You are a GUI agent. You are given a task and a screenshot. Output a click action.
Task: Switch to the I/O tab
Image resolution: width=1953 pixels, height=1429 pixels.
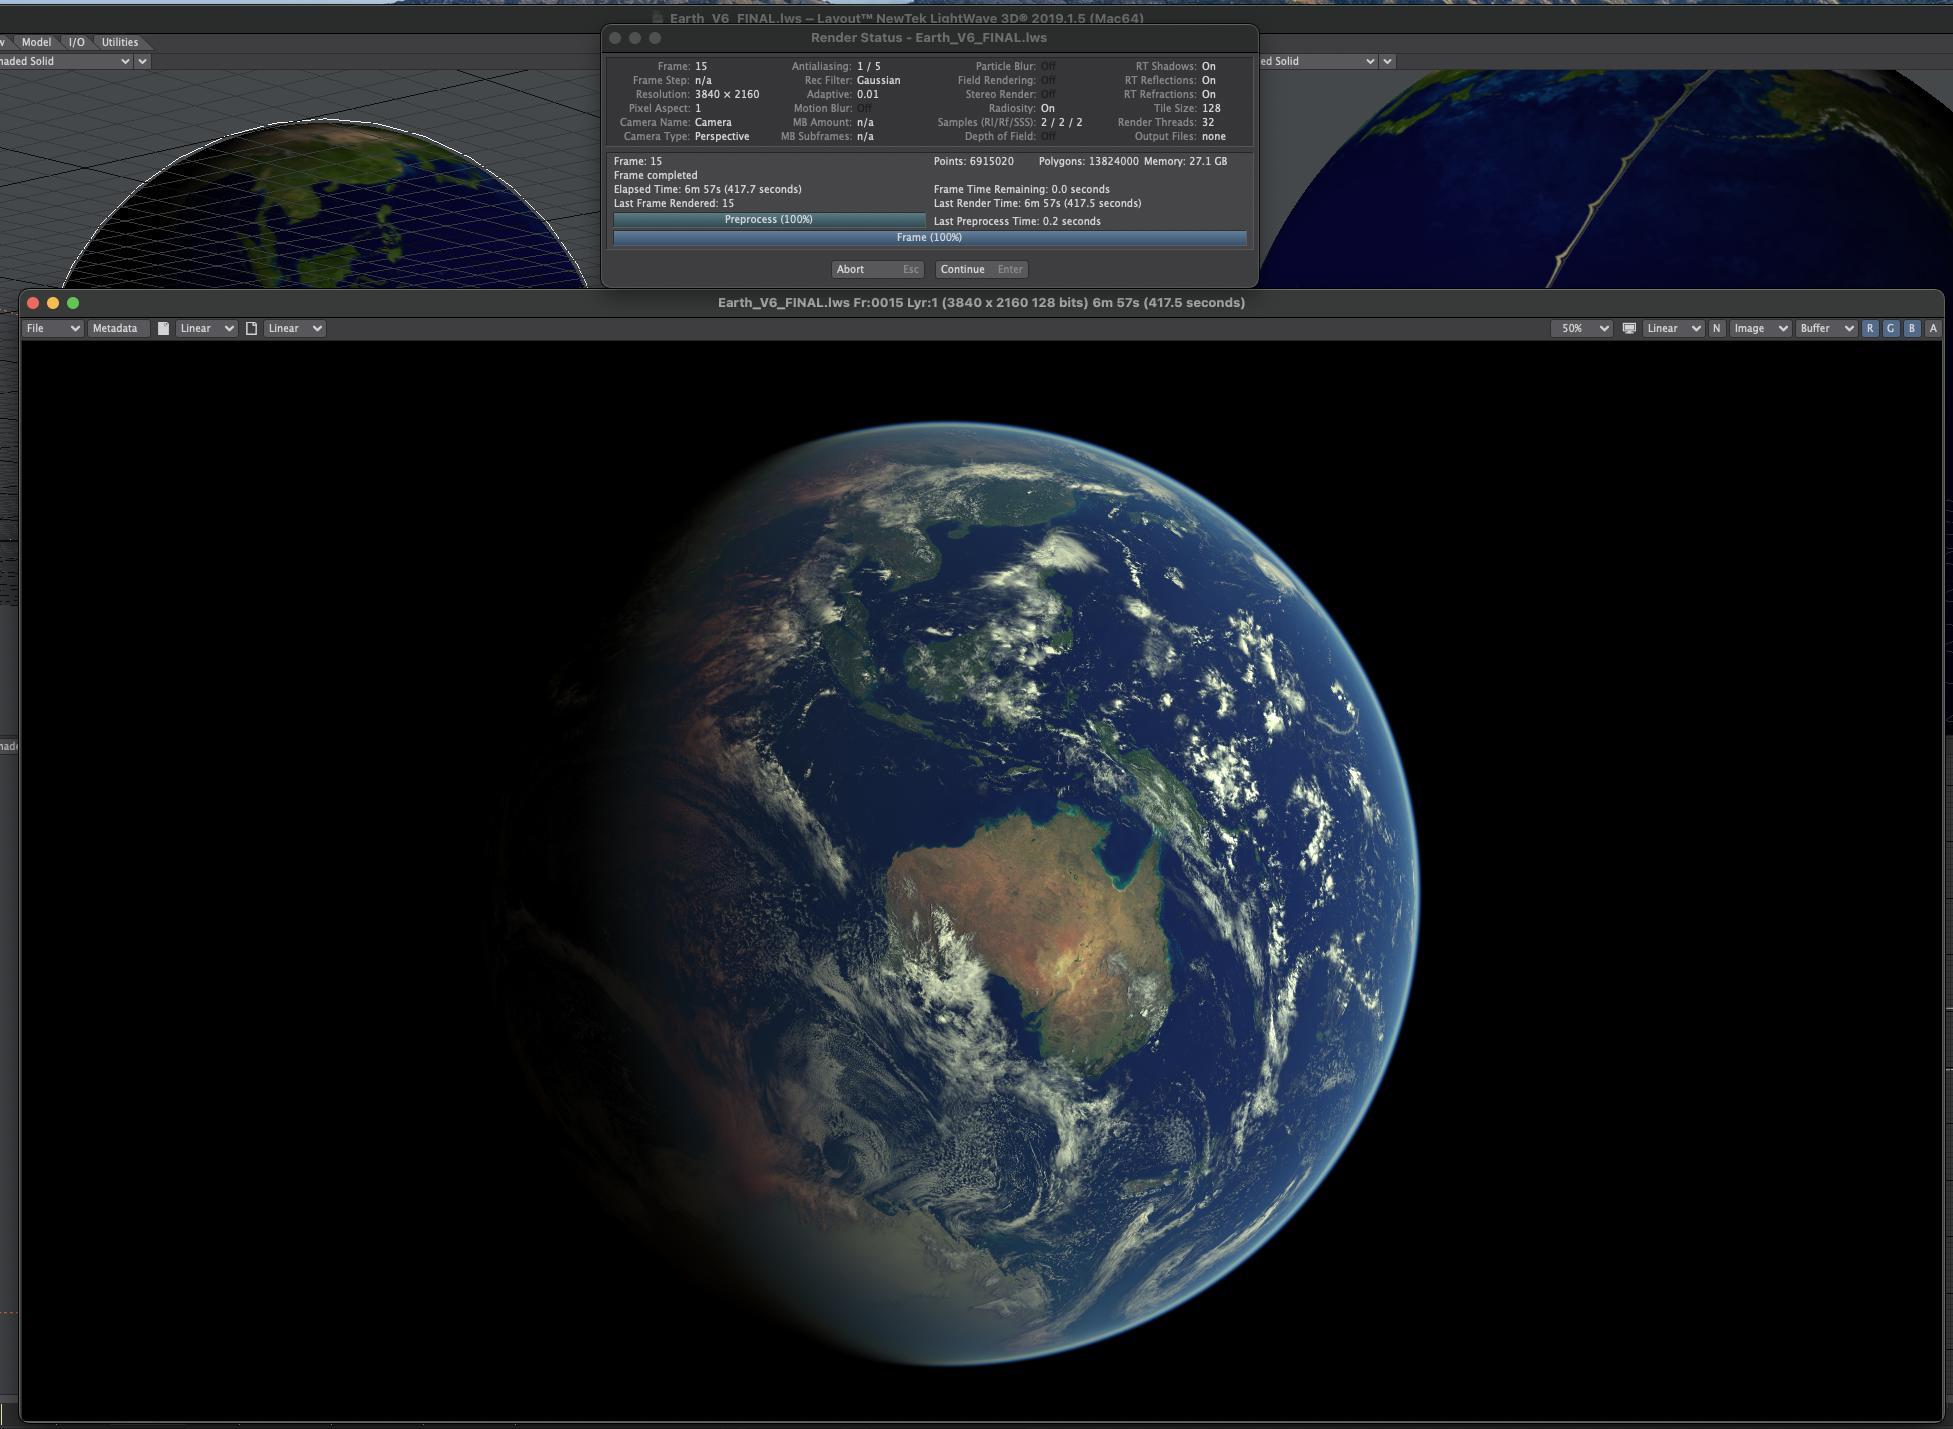click(77, 42)
